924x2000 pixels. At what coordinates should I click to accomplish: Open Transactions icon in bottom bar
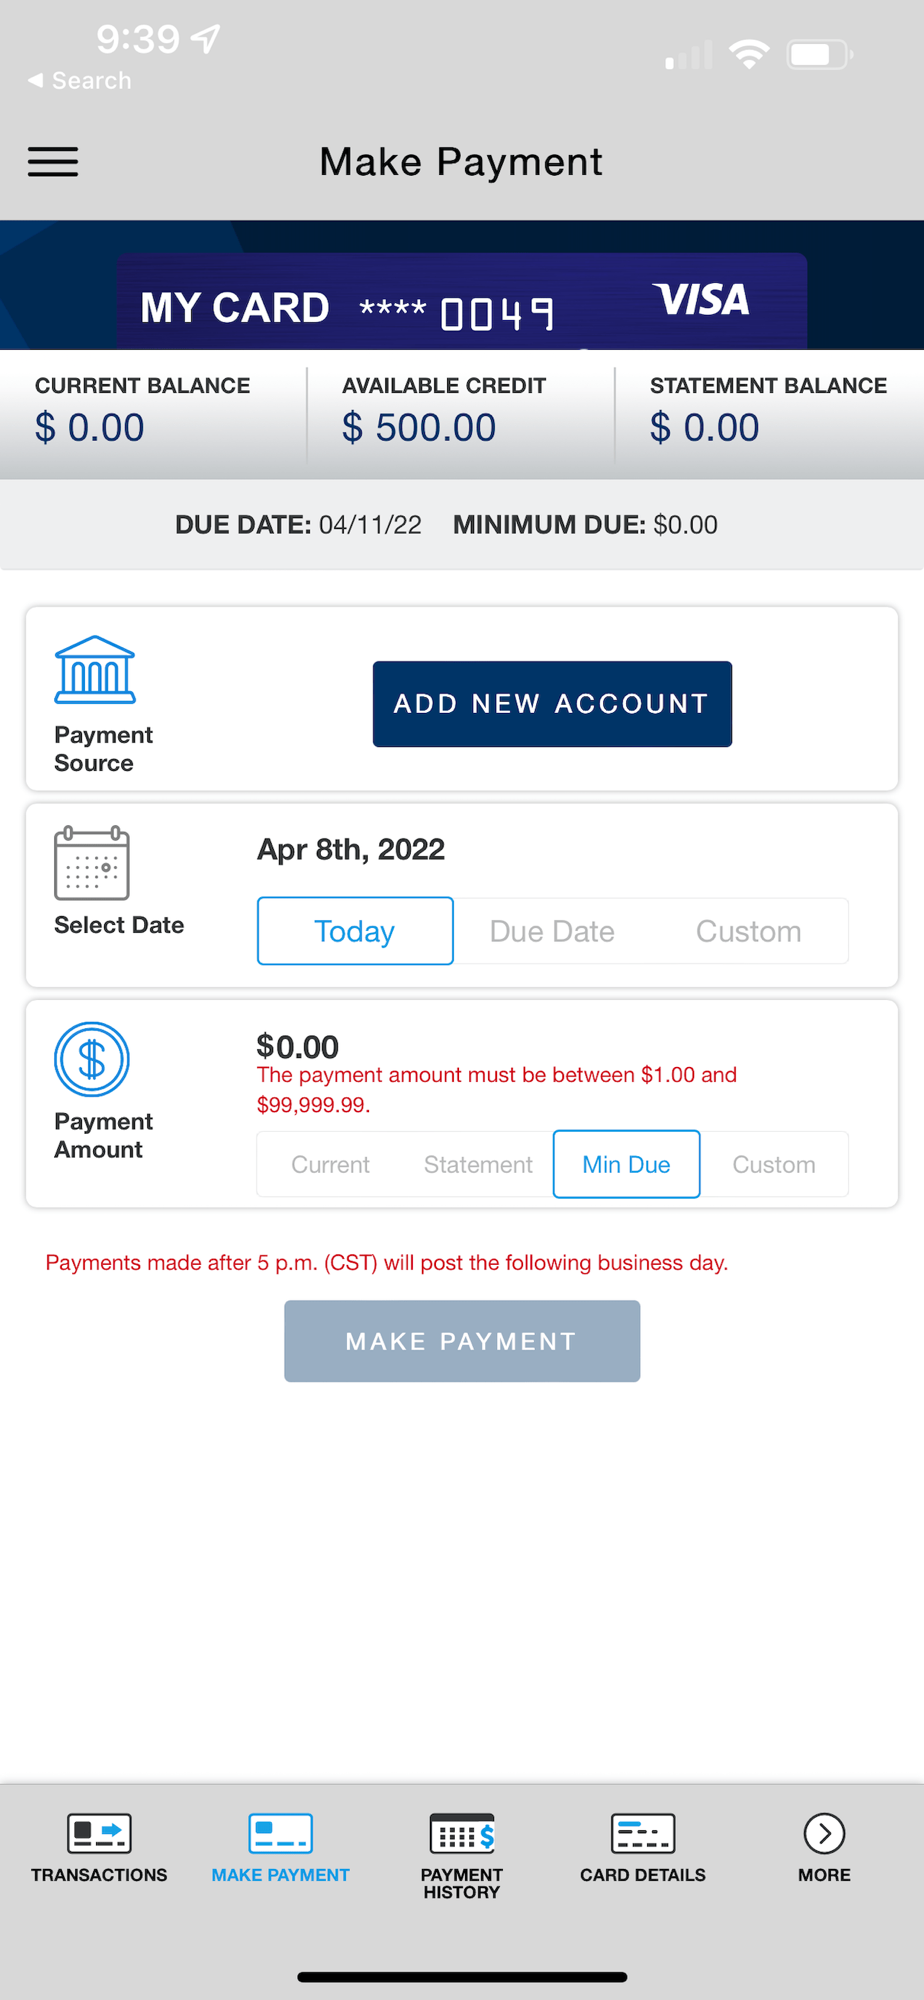click(x=99, y=1833)
